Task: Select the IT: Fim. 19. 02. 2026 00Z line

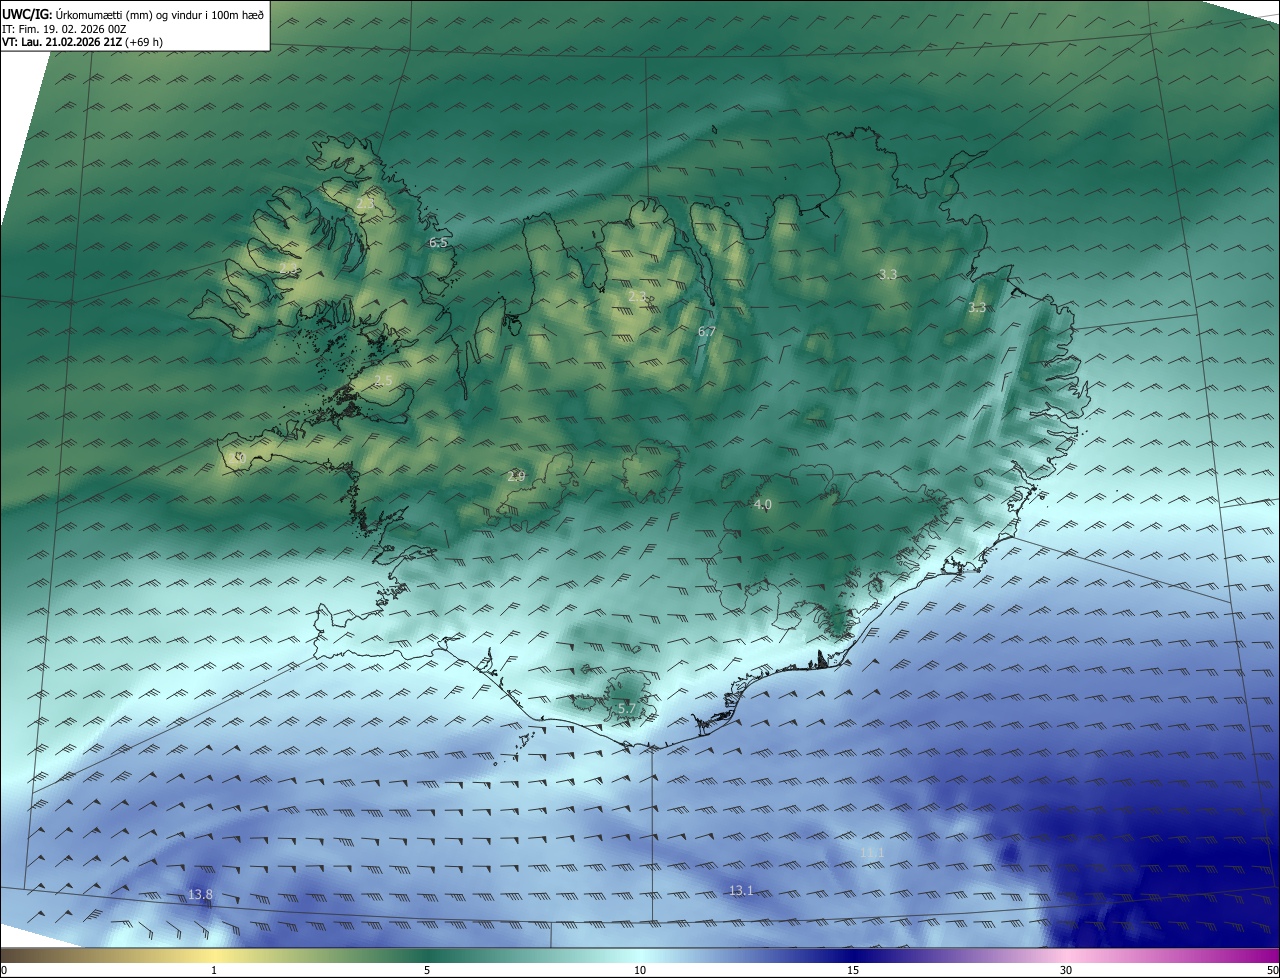Action: coord(65,28)
